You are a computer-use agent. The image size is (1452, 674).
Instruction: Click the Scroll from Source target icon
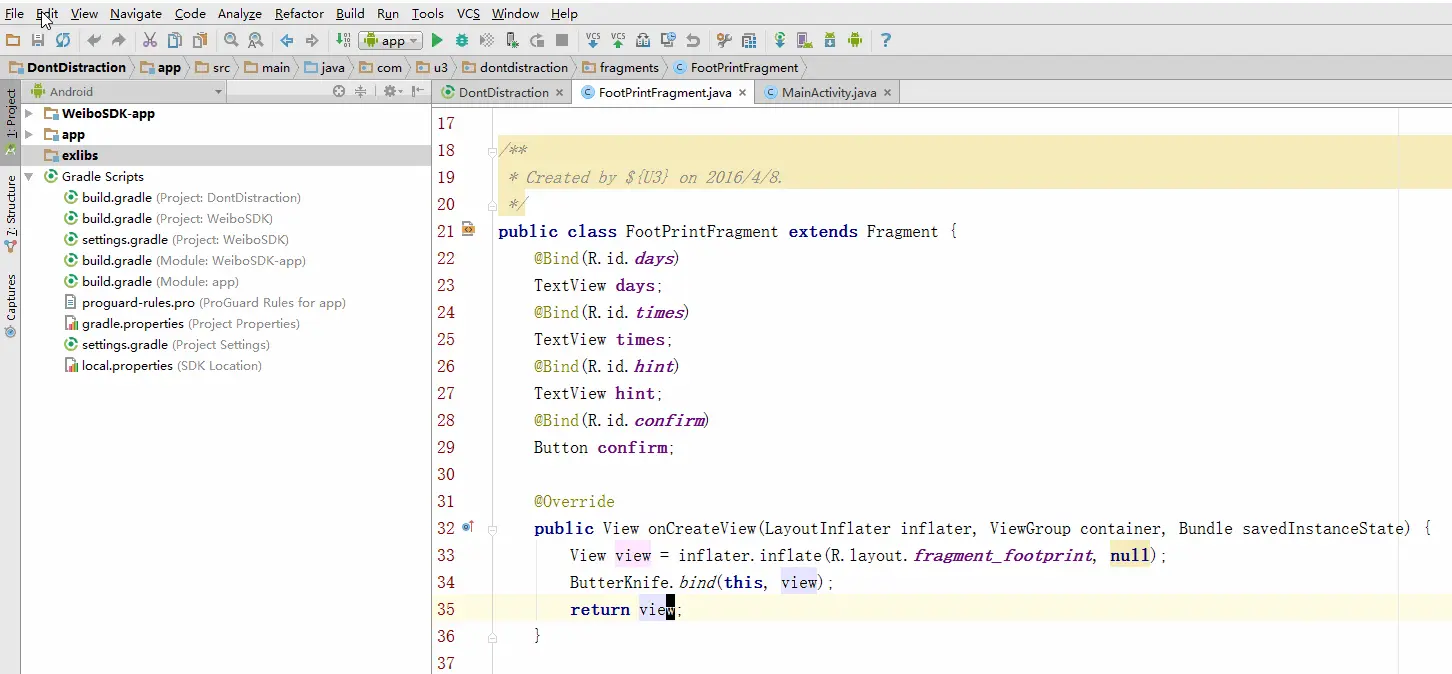(x=339, y=92)
